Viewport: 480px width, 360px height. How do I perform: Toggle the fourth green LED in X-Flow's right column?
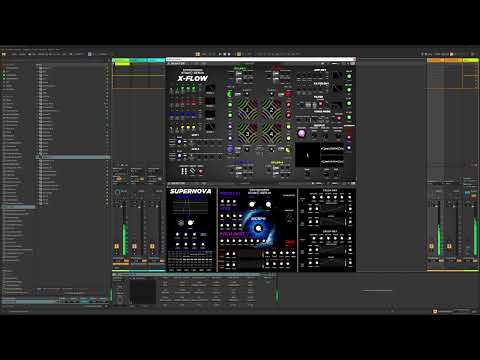tap(349, 117)
